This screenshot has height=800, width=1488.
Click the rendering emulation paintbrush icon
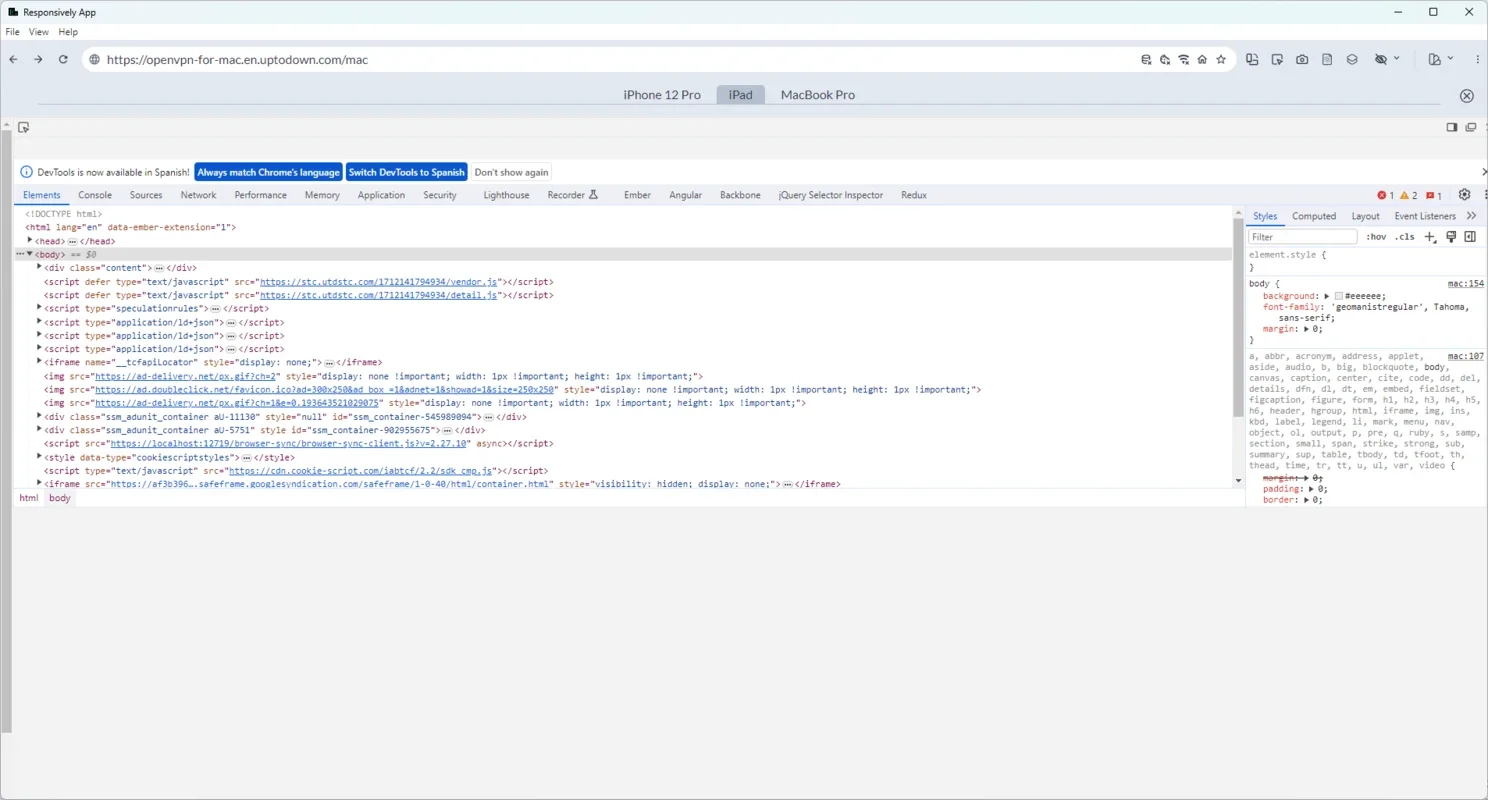[x=1451, y=237]
